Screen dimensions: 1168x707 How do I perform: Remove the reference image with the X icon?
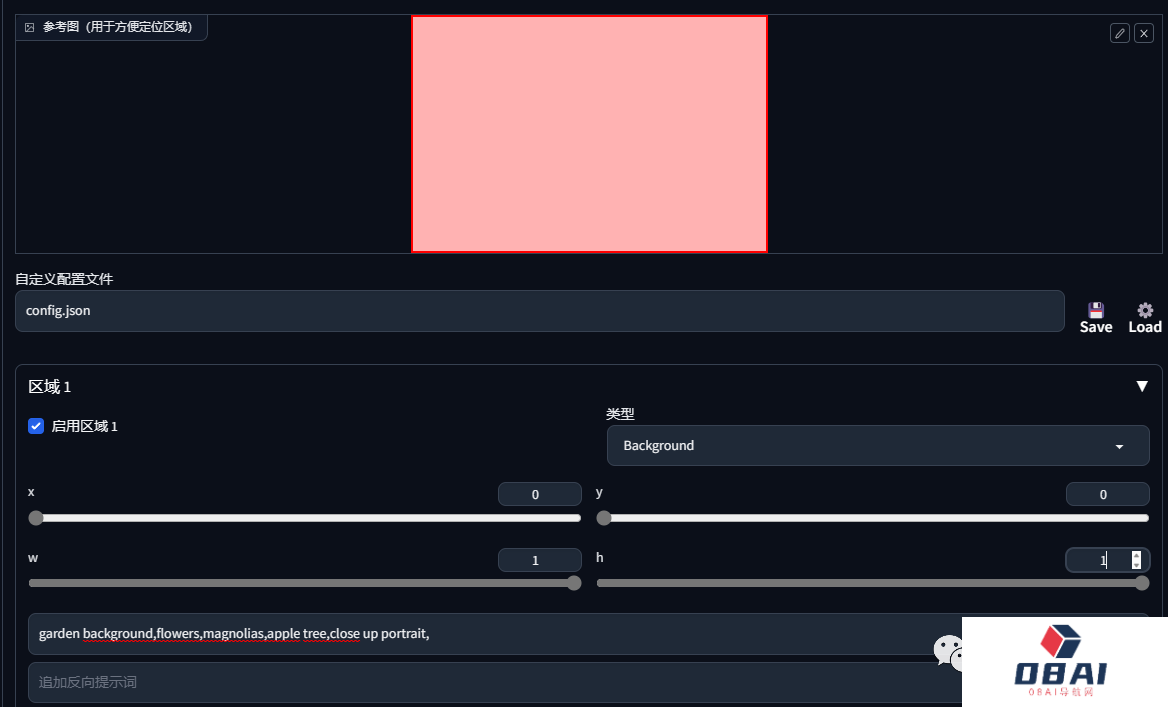point(1144,33)
